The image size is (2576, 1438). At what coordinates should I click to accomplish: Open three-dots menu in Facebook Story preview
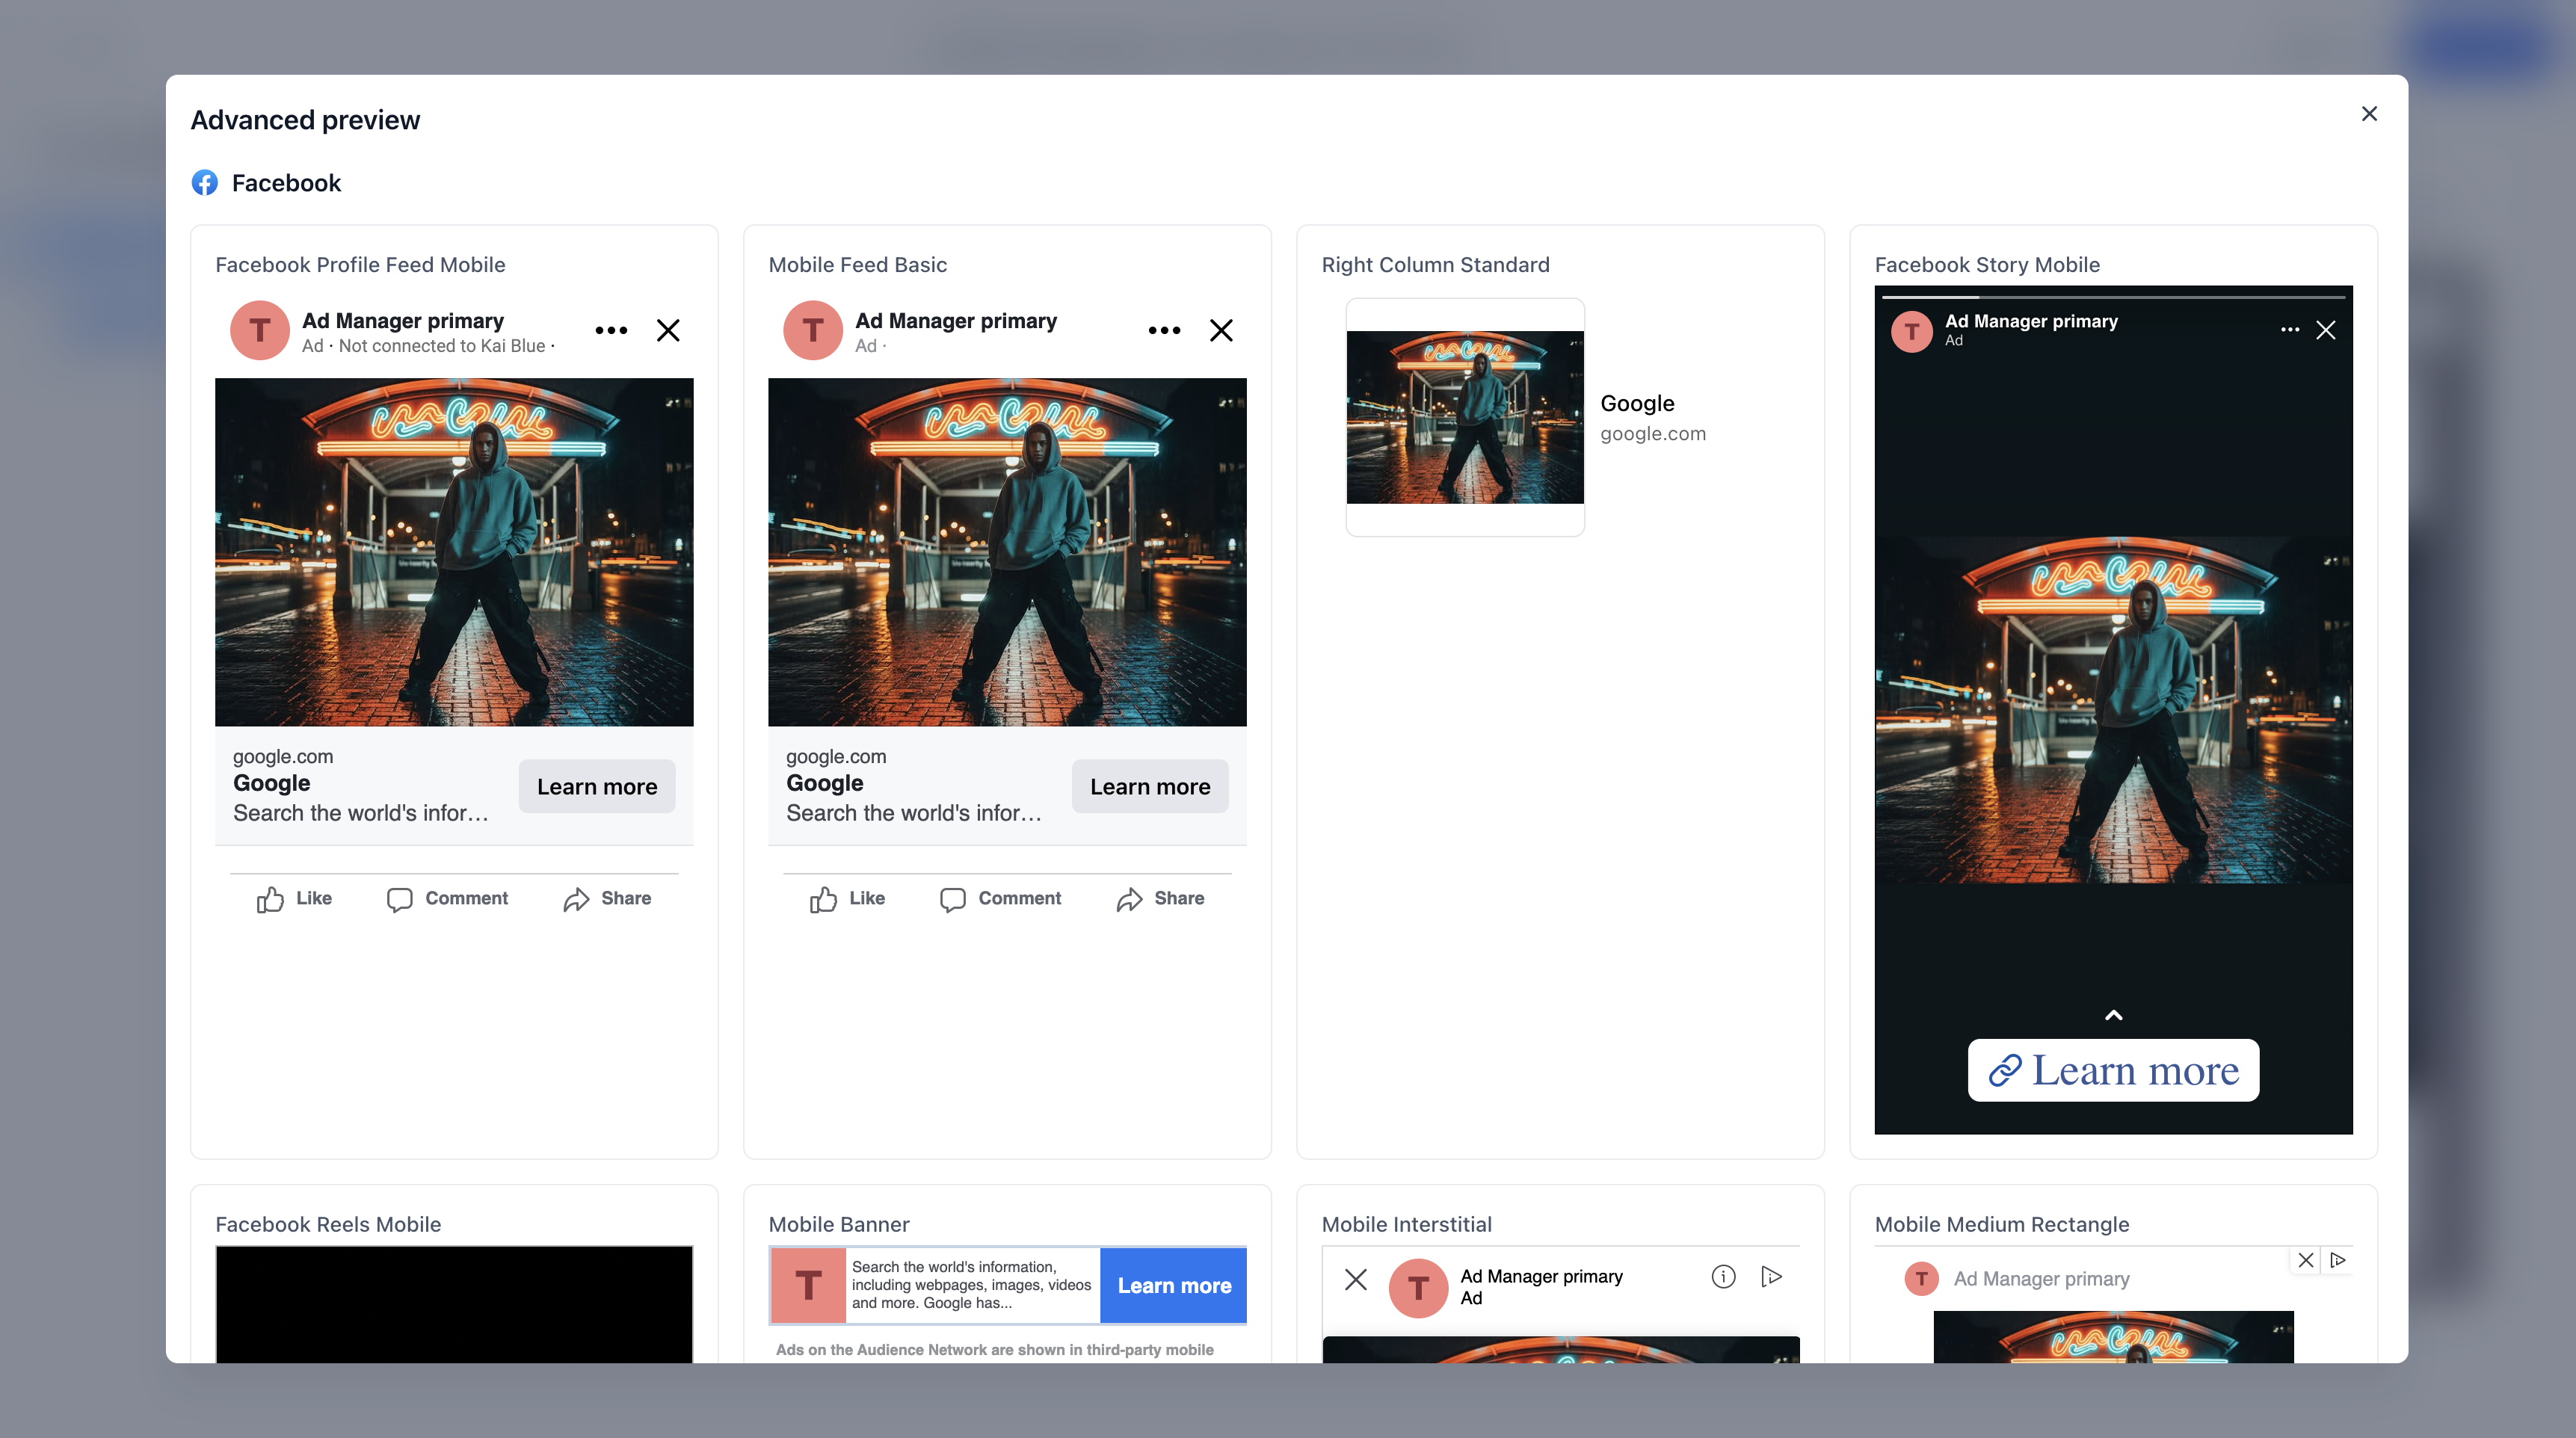[2289, 330]
